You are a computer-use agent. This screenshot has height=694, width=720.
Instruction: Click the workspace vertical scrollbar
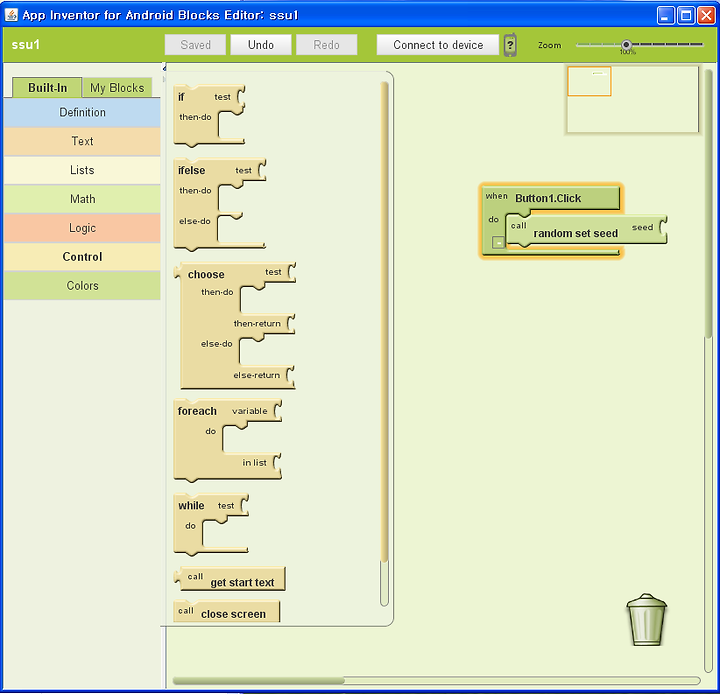point(709,204)
